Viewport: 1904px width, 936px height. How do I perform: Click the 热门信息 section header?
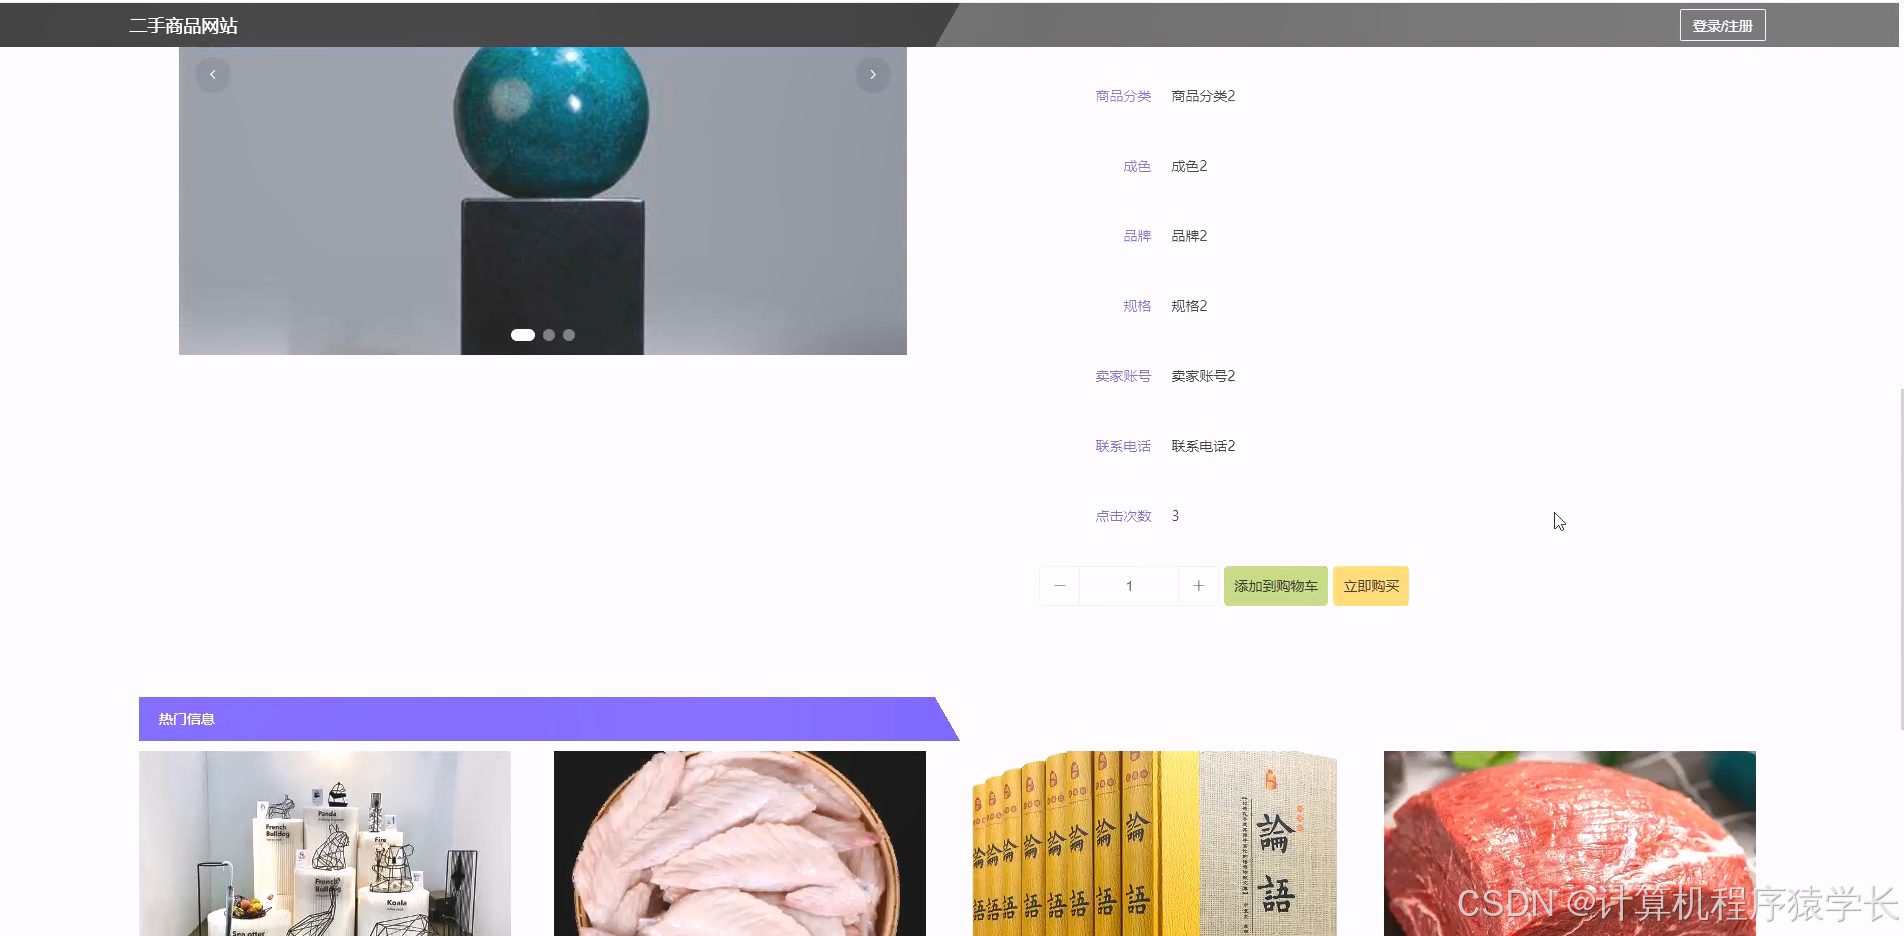point(185,718)
